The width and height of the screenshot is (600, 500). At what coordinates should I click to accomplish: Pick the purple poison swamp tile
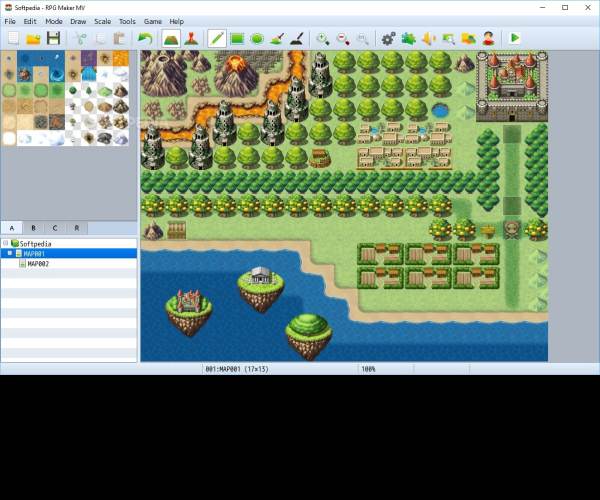click(x=89, y=59)
